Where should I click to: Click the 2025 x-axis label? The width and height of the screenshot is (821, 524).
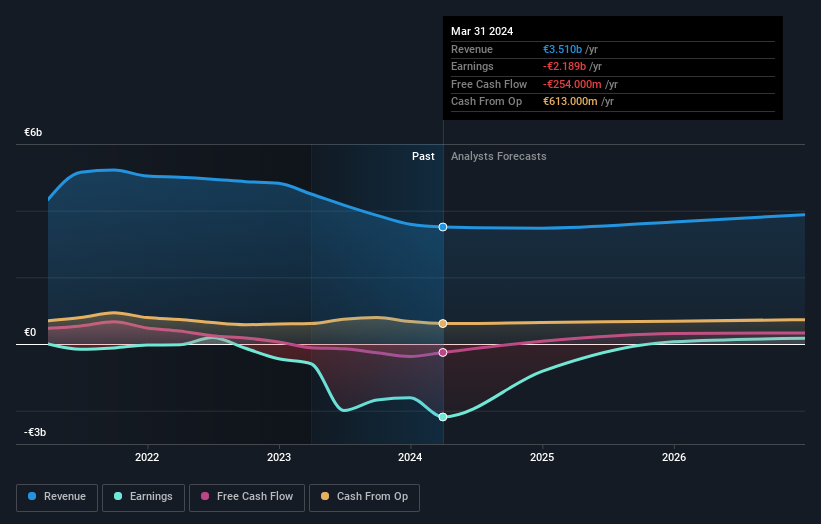click(x=542, y=457)
